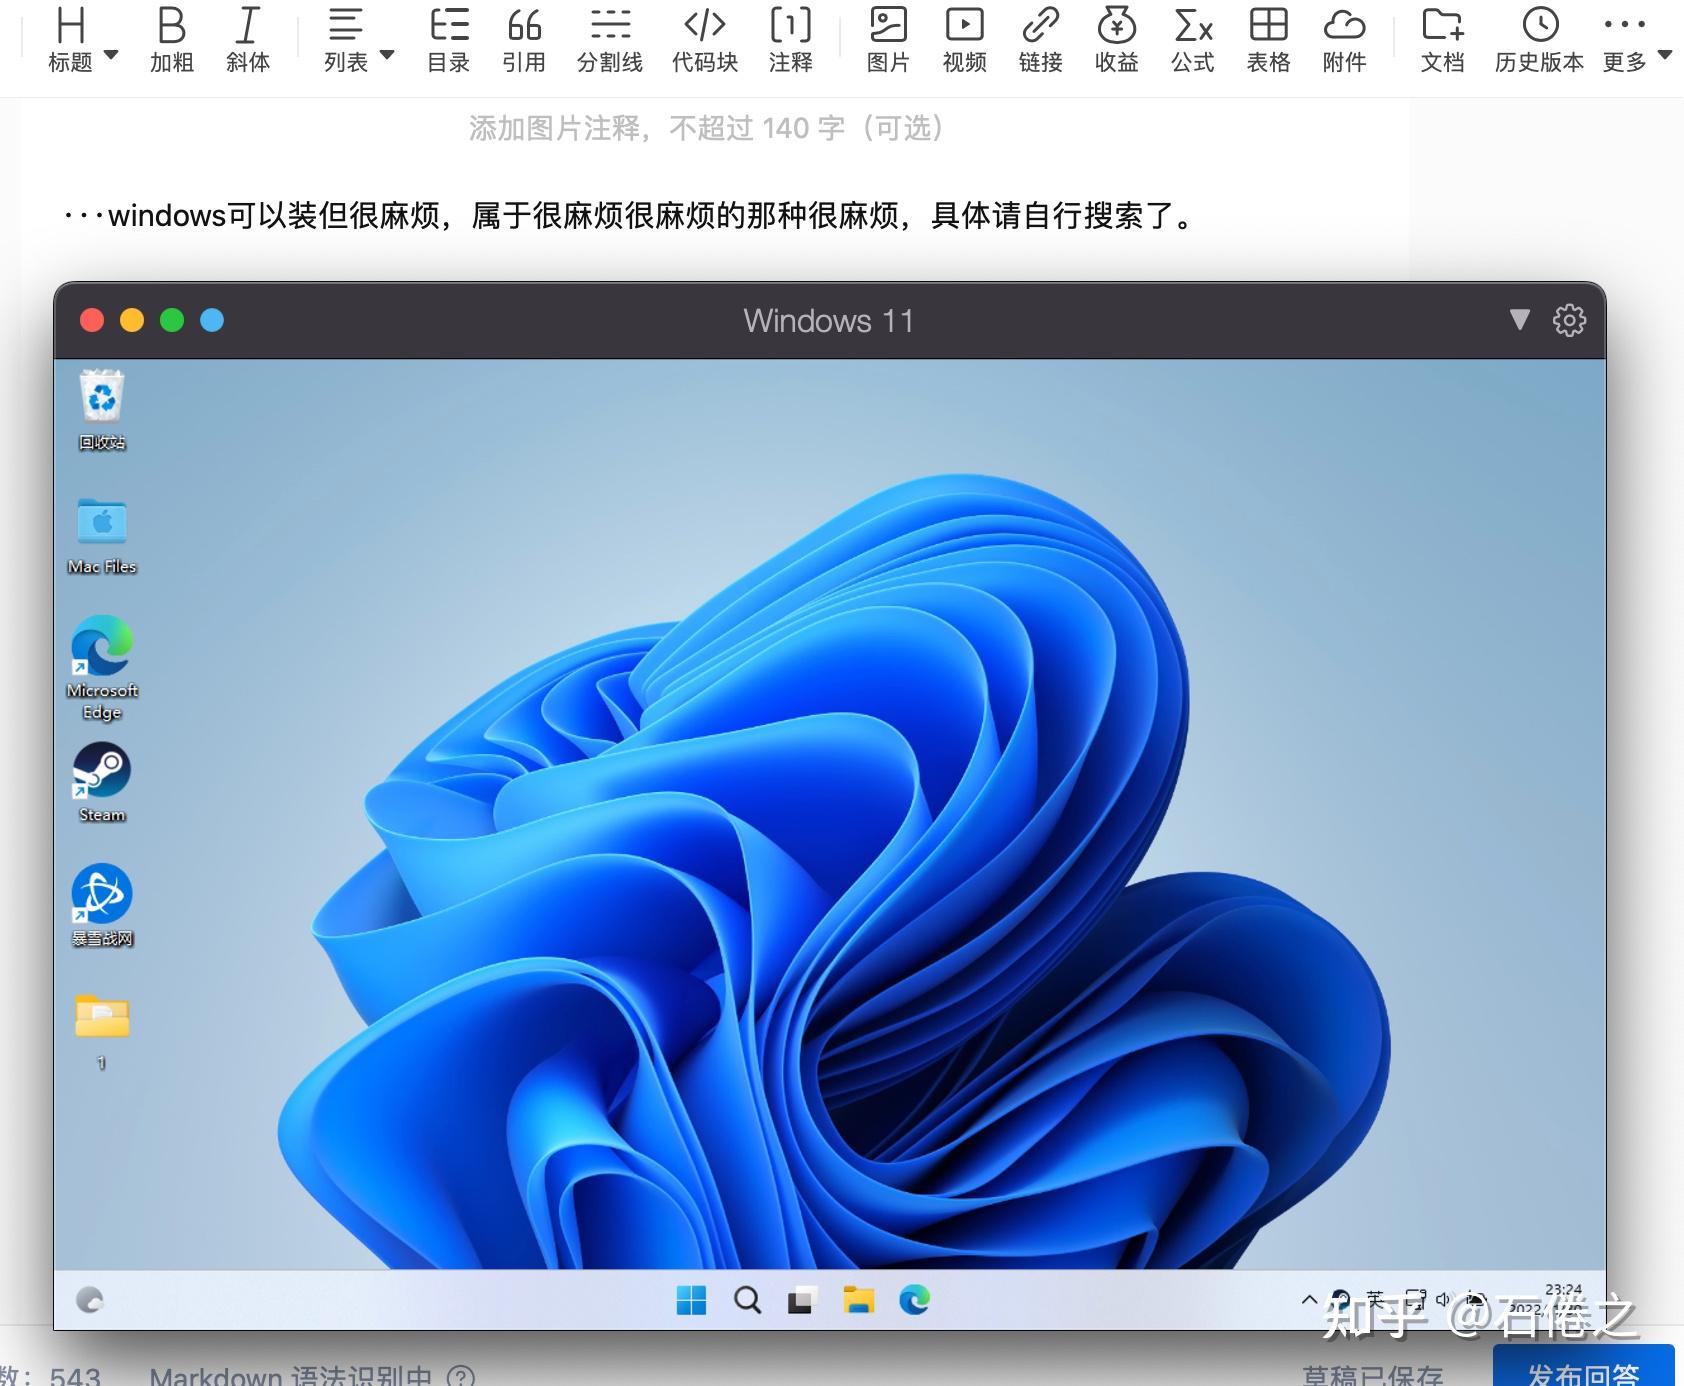This screenshot has width=1684, height=1386.
Task: Add a 分割线 divider line
Action: 610,40
